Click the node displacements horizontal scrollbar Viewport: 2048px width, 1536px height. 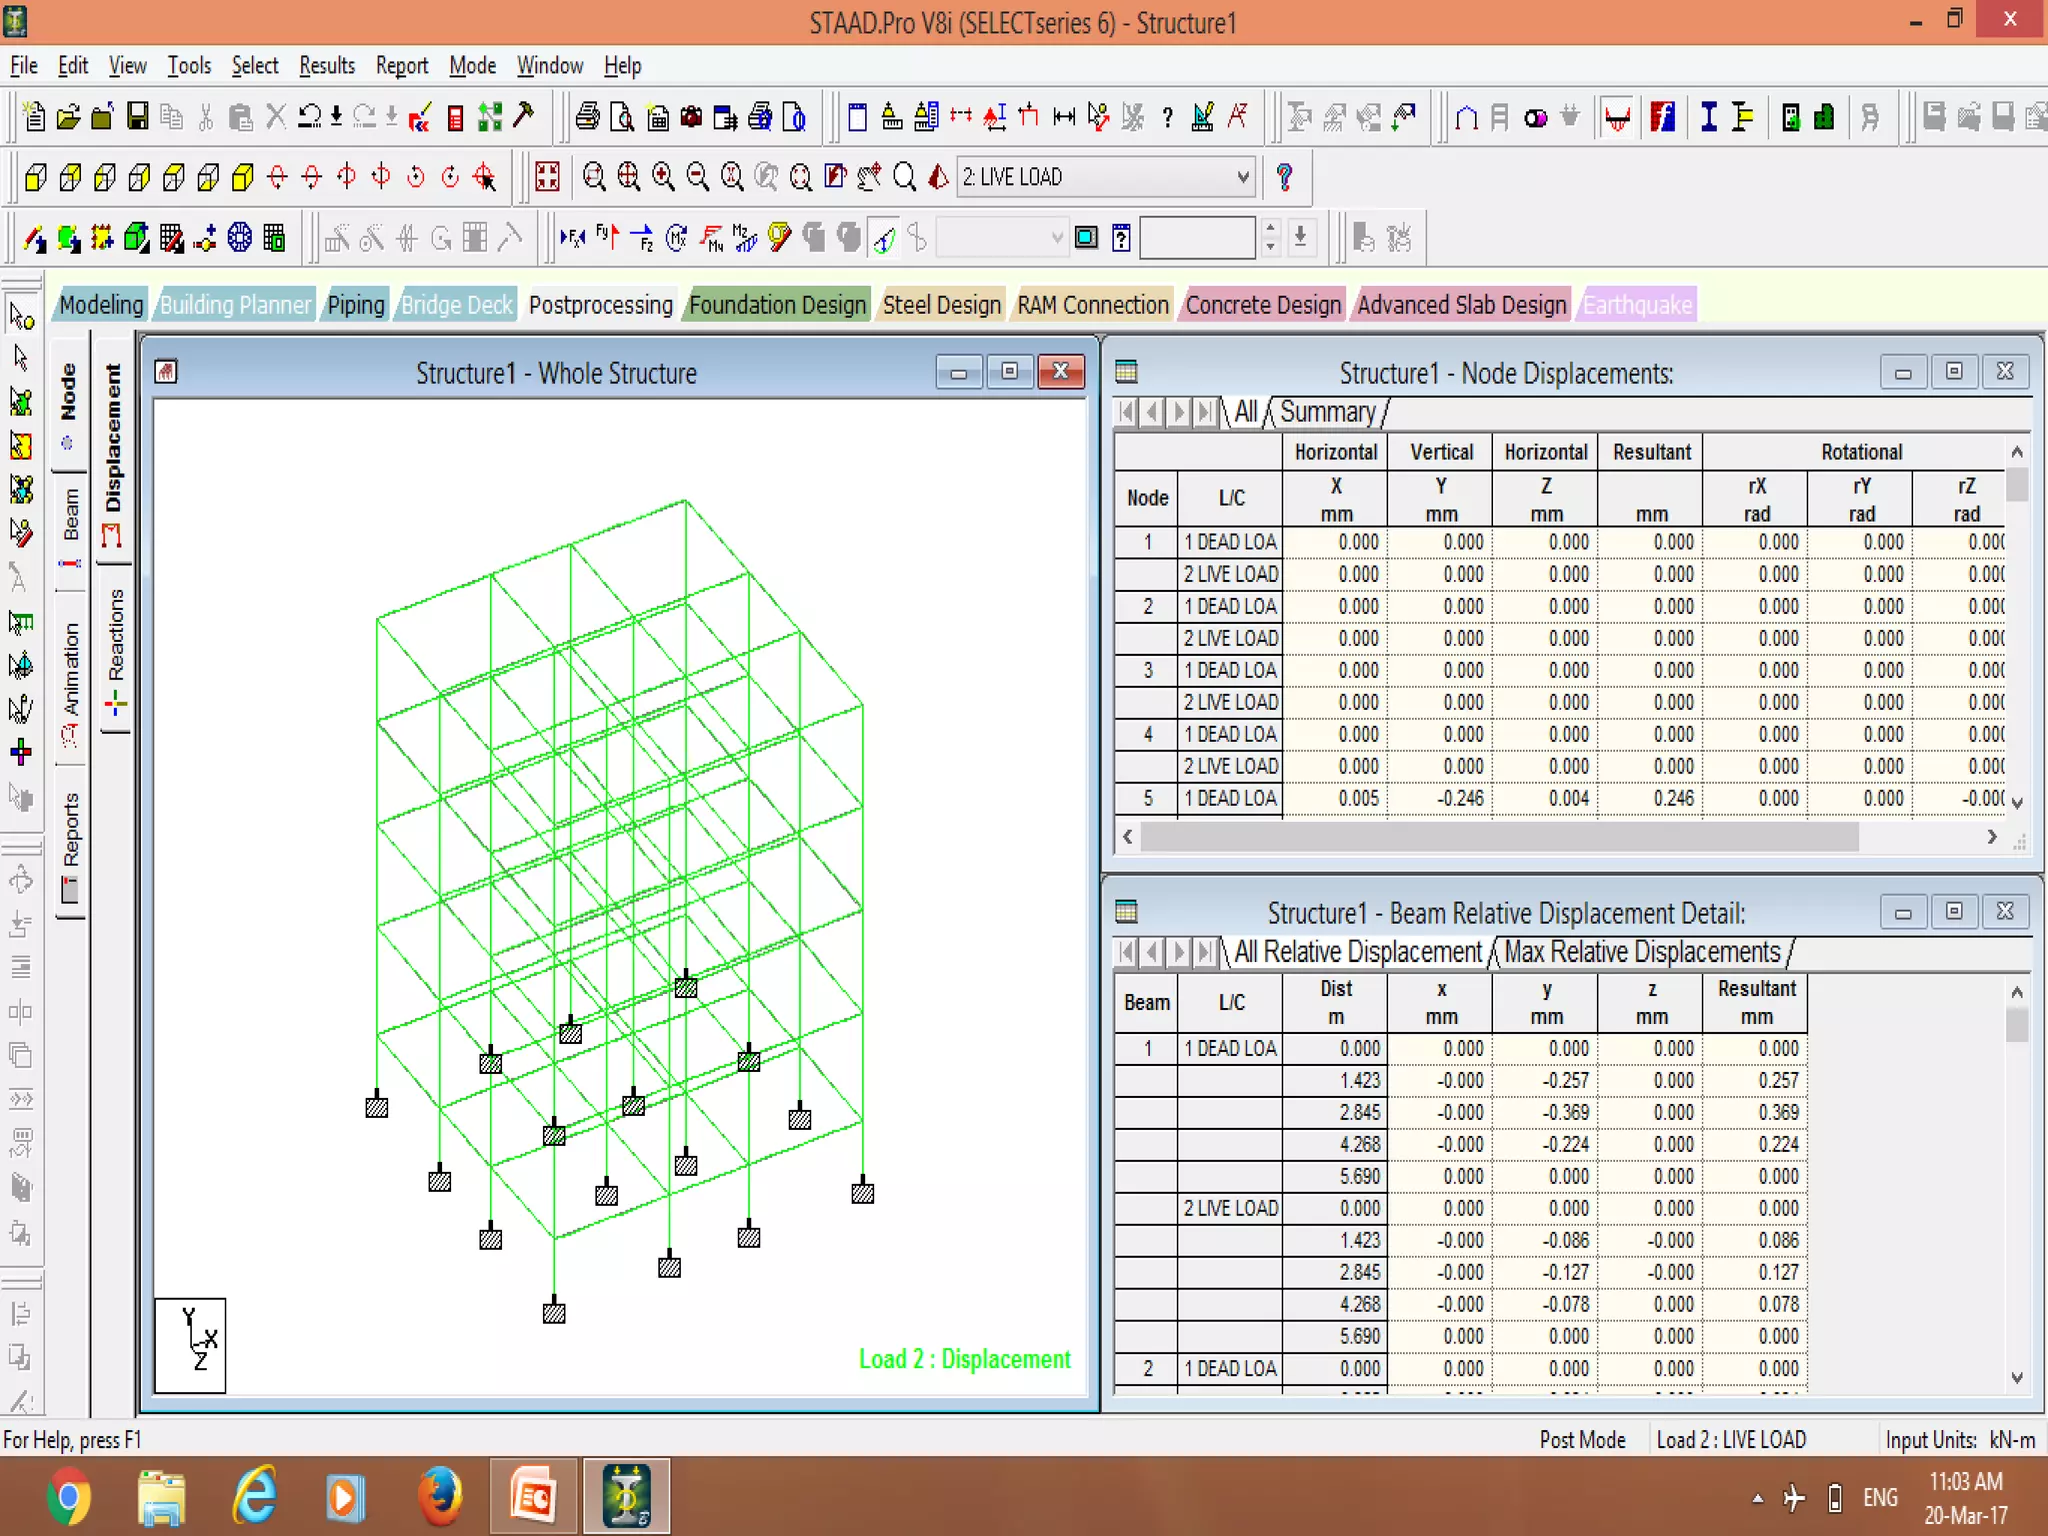pos(1498,837)
